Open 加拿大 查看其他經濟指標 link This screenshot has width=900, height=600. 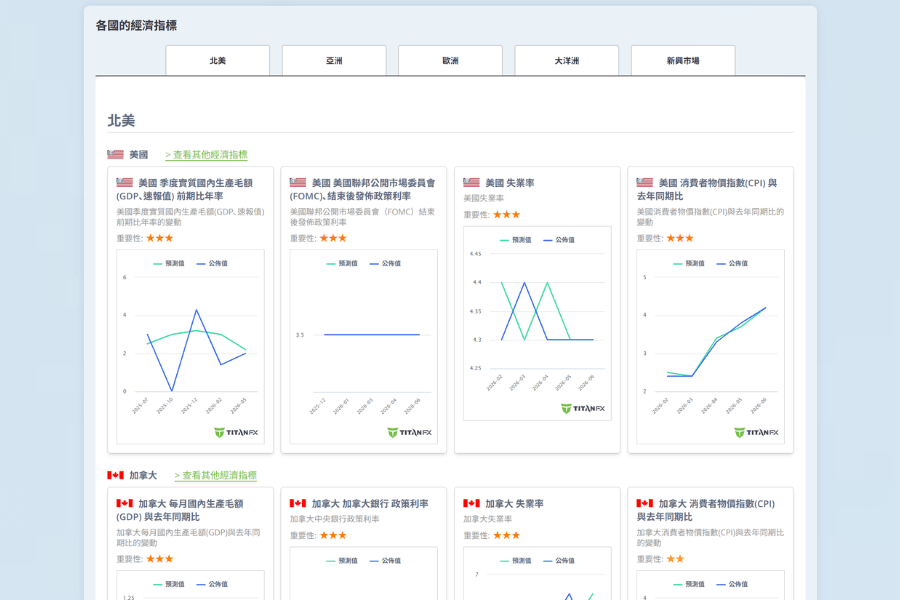[215, 475]
